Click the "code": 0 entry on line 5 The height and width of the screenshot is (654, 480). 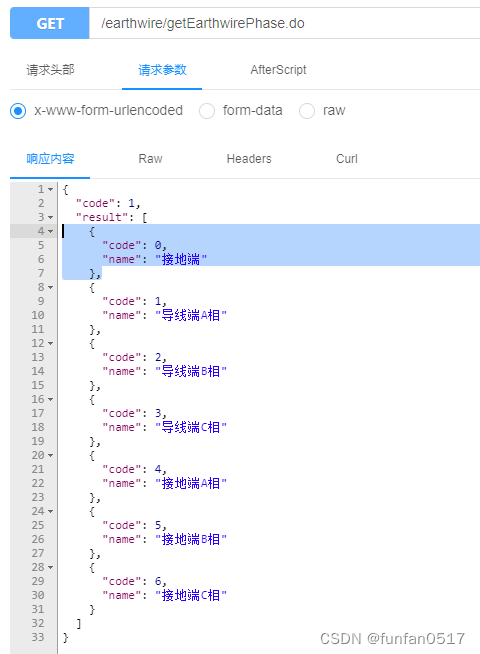pyautogui.click(x=134, y=245)
